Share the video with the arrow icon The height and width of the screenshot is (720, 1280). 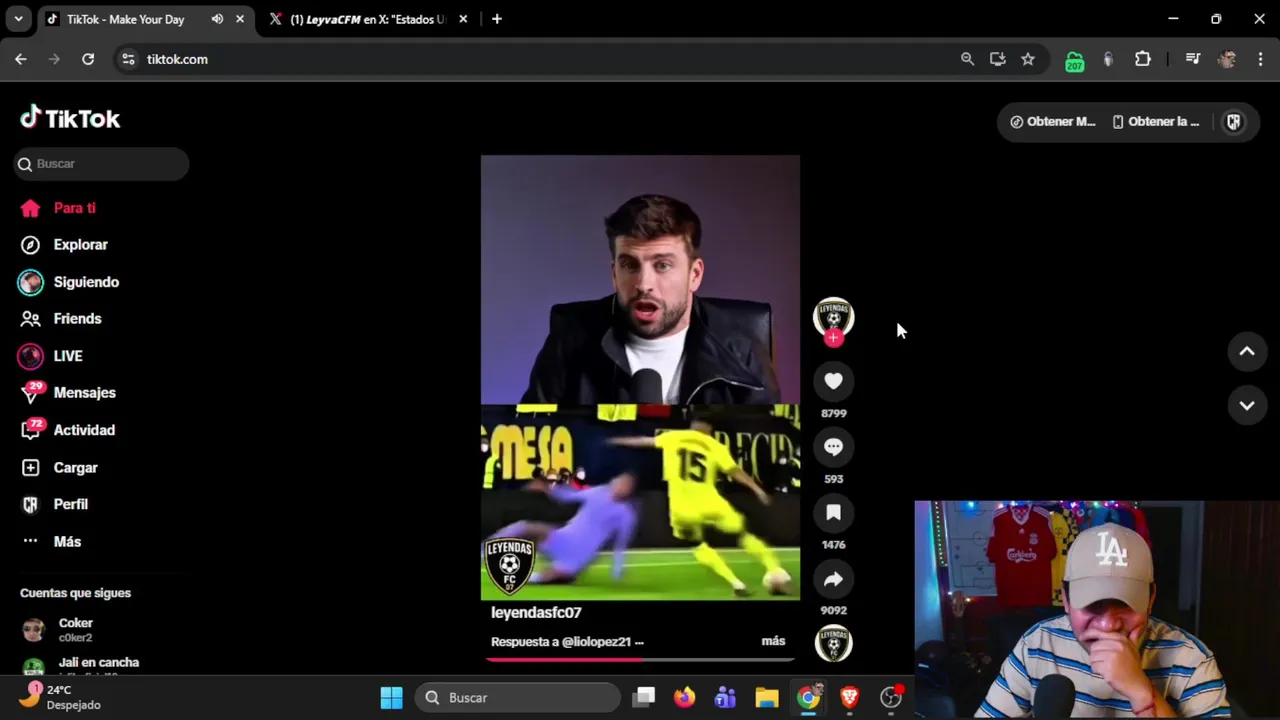pyautogui.click(x=833, y=579)
